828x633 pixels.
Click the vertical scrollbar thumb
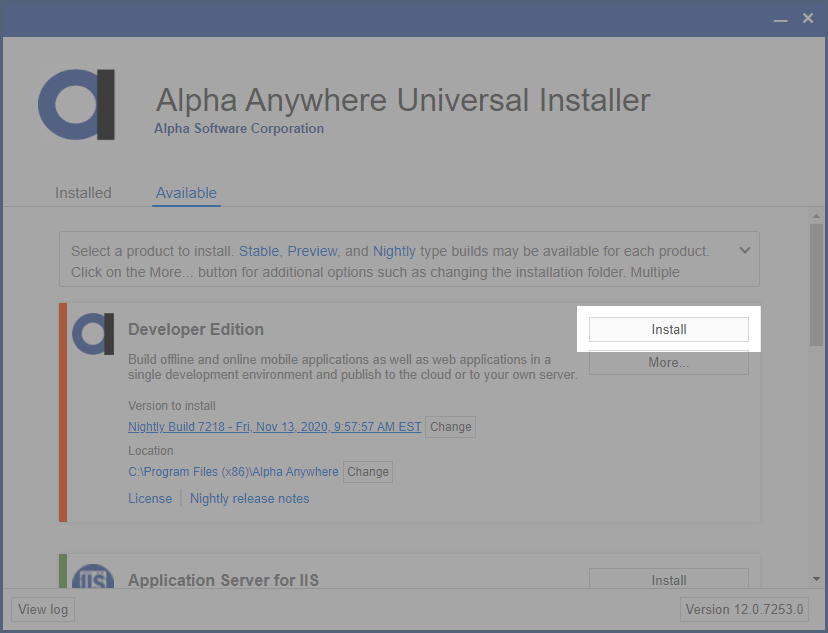pyautogui.click(x=816, y=285)
